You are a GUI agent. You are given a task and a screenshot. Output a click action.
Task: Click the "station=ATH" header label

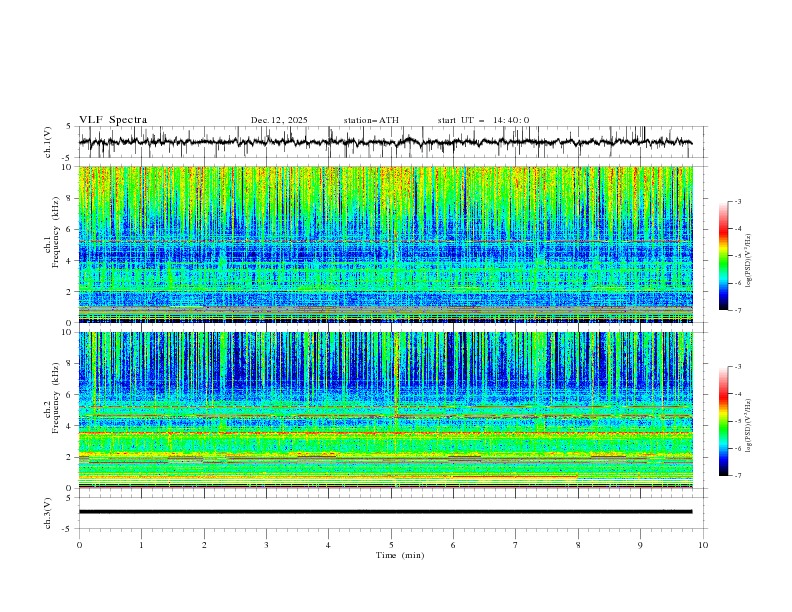pyautogui.click(x=371, y=120)
